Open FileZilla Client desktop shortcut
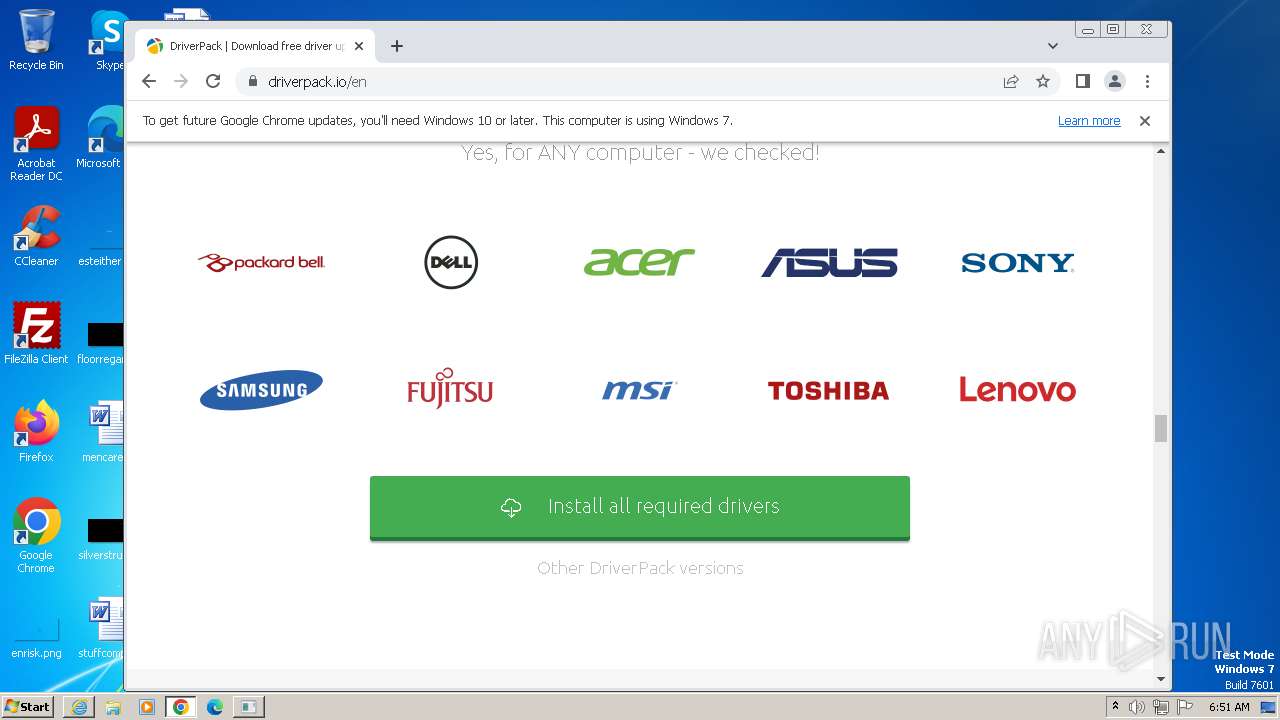The width and height of the screenshot is (1280, 720). [x=36, y=333]
